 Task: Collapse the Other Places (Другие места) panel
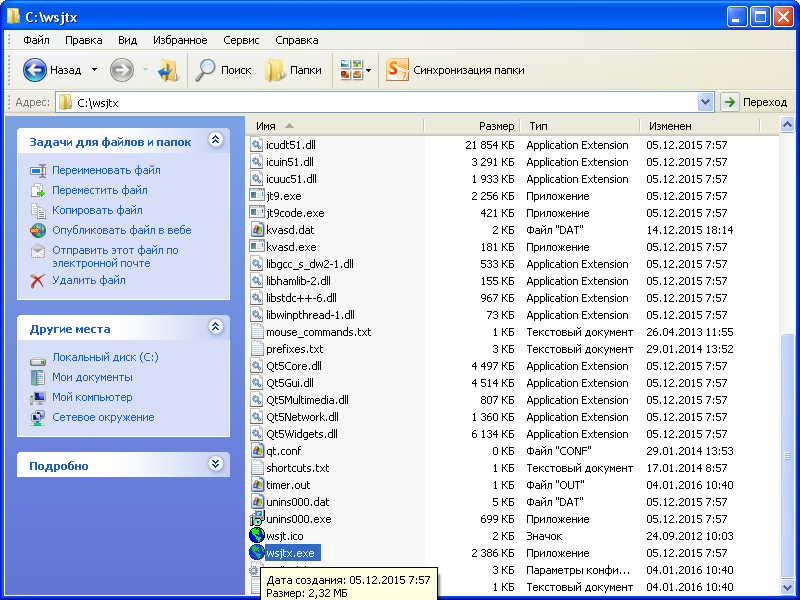pyautogui.click(x=214, y=327)
